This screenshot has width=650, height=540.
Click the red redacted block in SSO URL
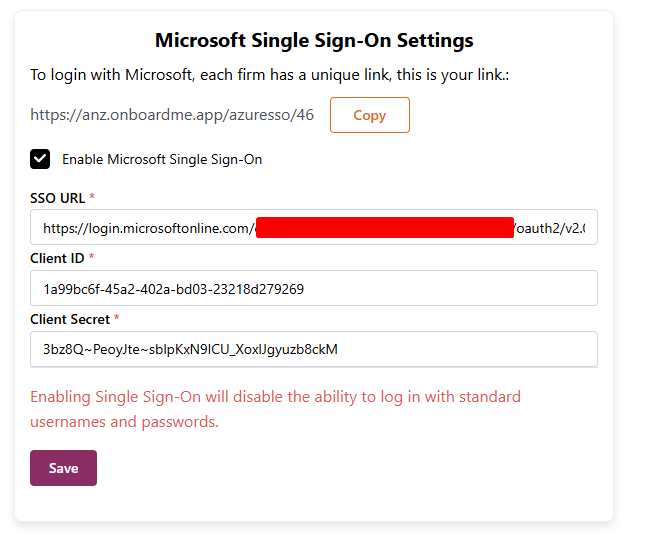click(385, 228)
